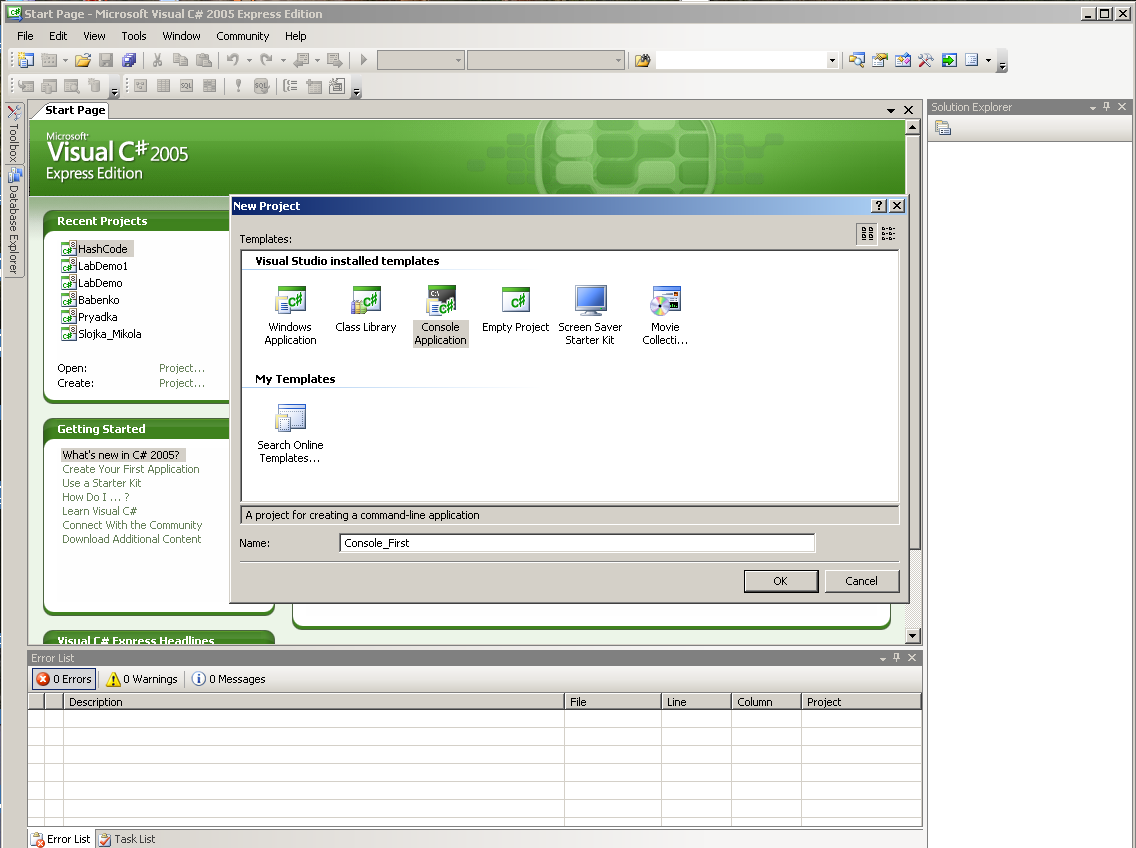The image size is (1136, 848).
Task: Select the Windows Application template
Action: 290,315
